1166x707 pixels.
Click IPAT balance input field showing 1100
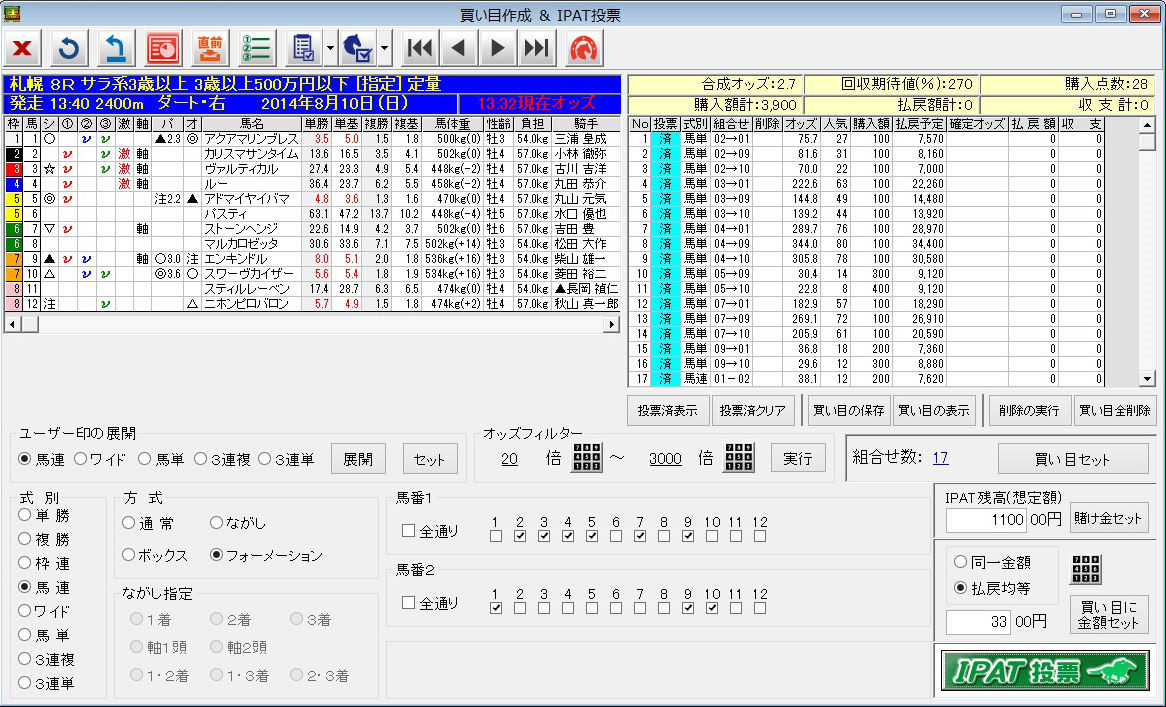pos(986,519)
